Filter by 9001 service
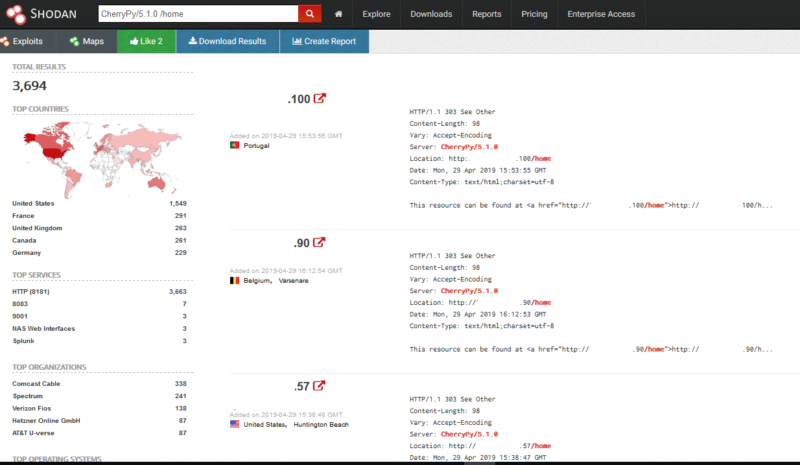The height and width of the screenshot is (465, 800). [20, 316]
